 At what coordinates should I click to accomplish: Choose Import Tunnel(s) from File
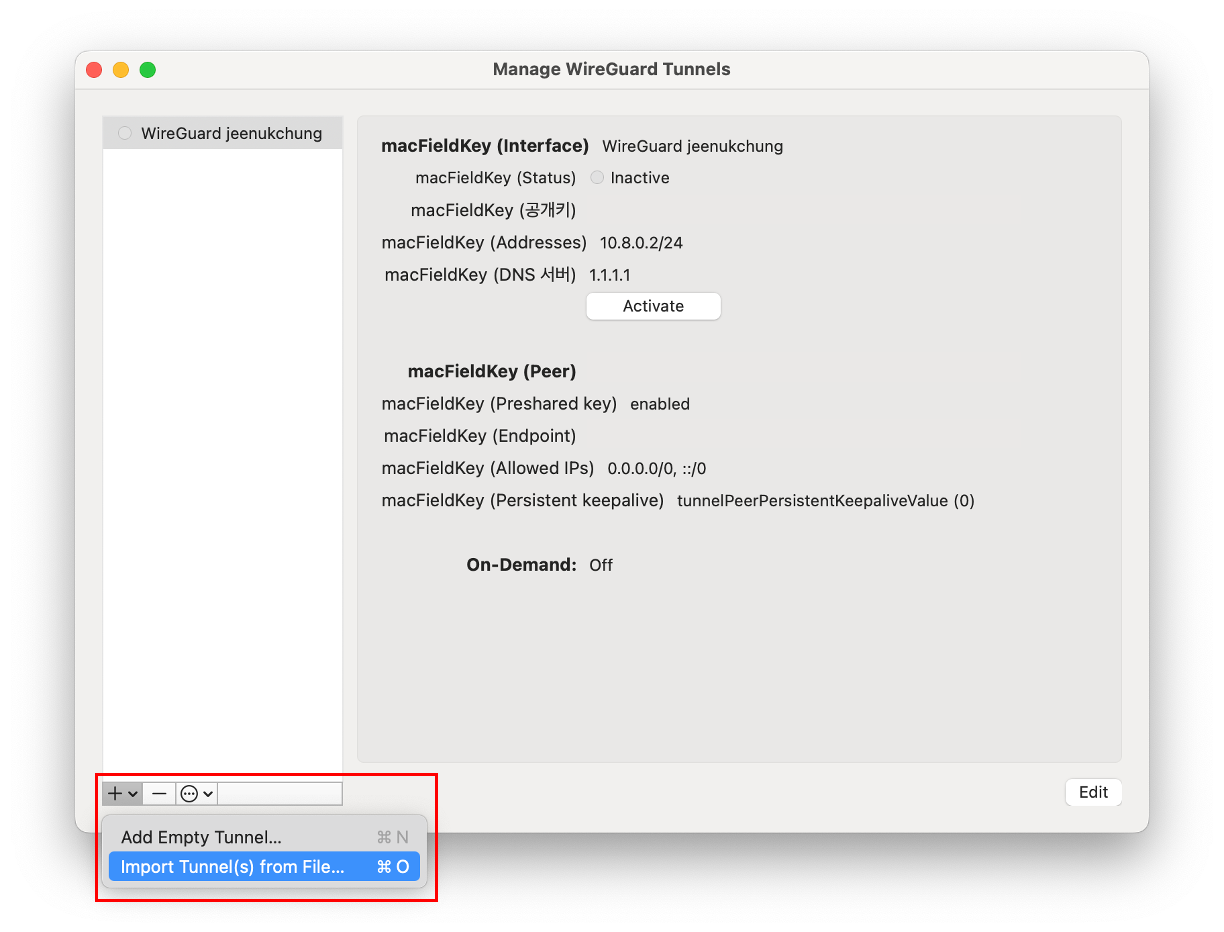pos(264,867)
